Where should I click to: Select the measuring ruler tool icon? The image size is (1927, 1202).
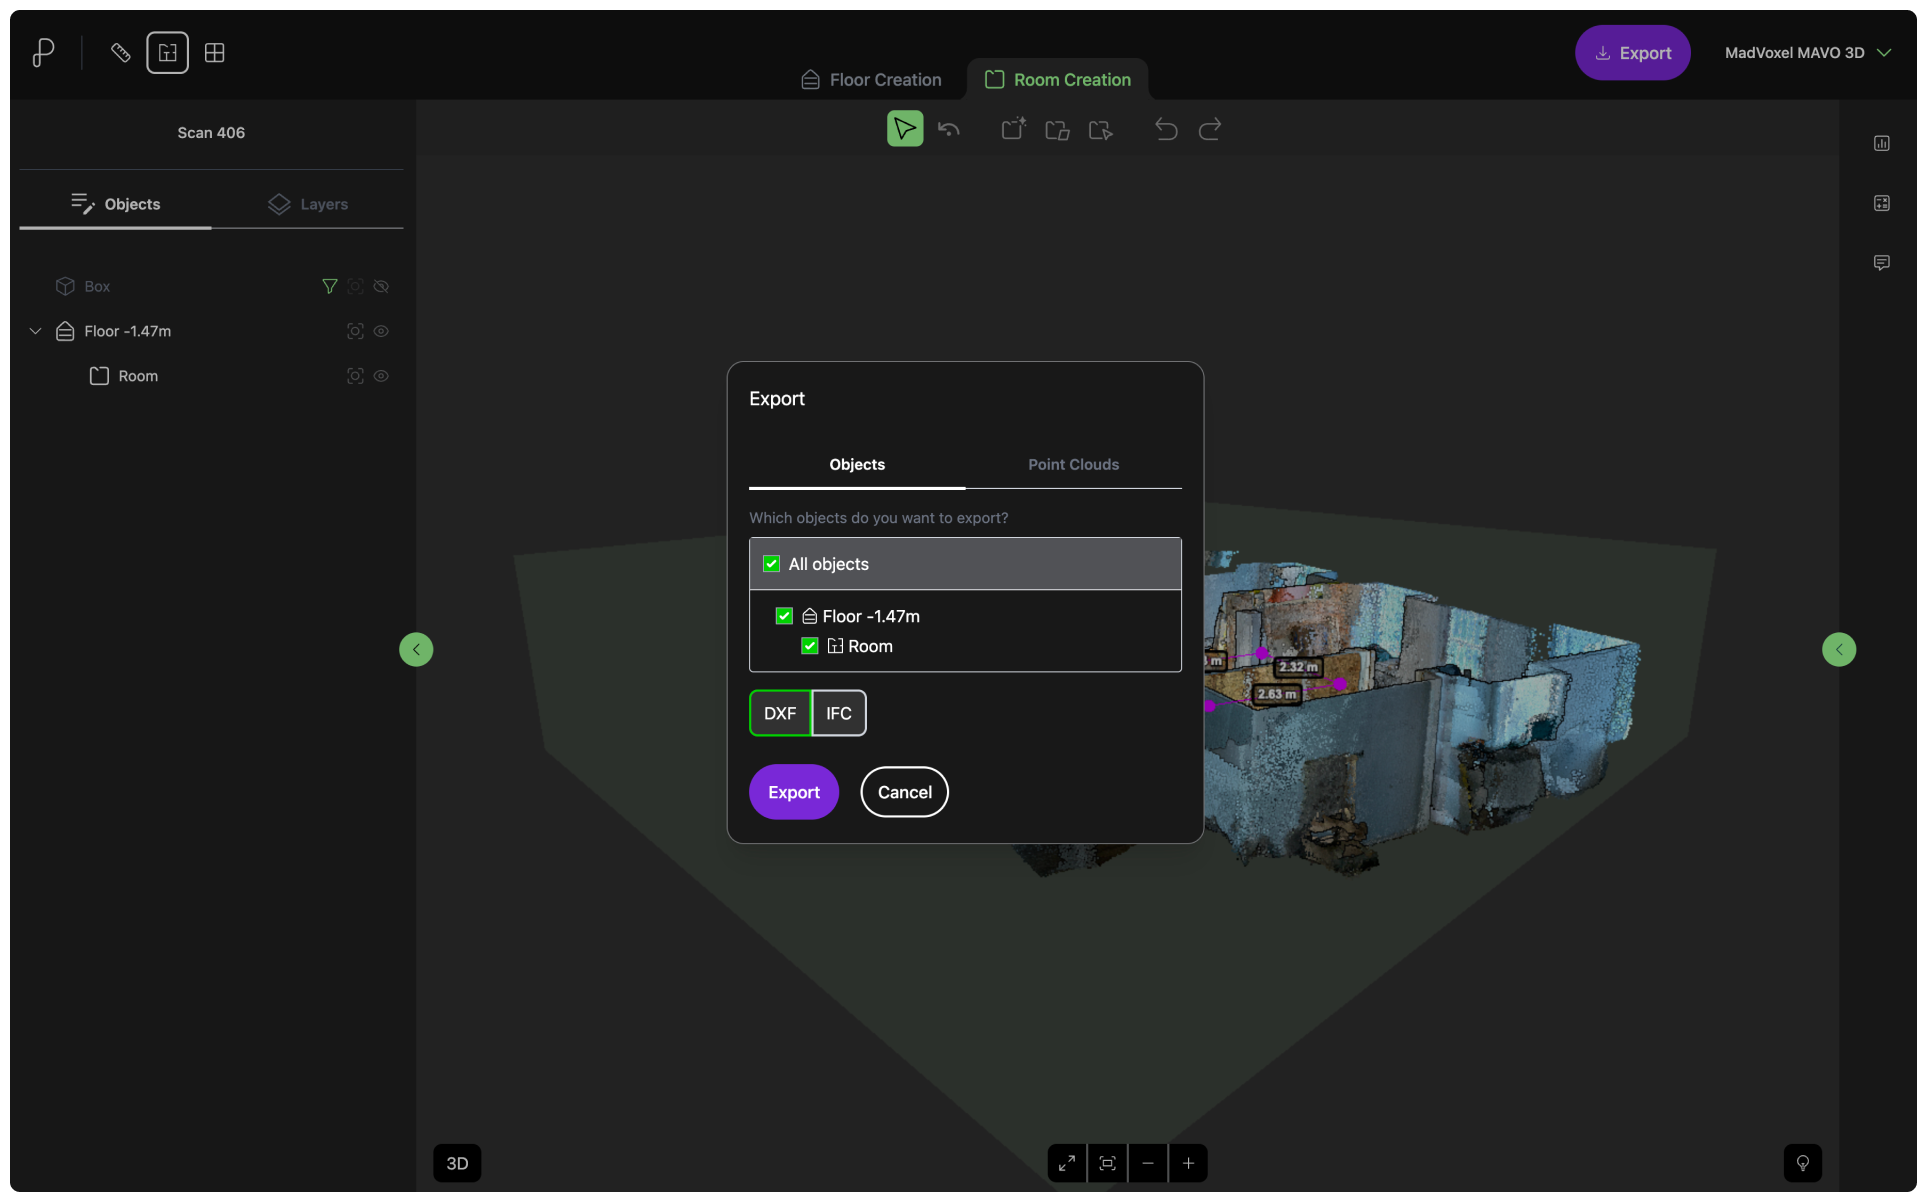click(x=120, y=53)
